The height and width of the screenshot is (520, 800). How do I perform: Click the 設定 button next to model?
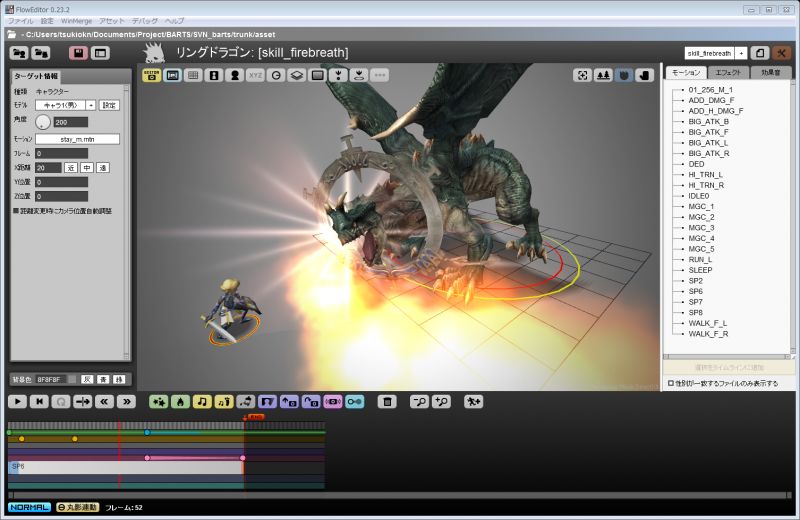coord(109,105)
